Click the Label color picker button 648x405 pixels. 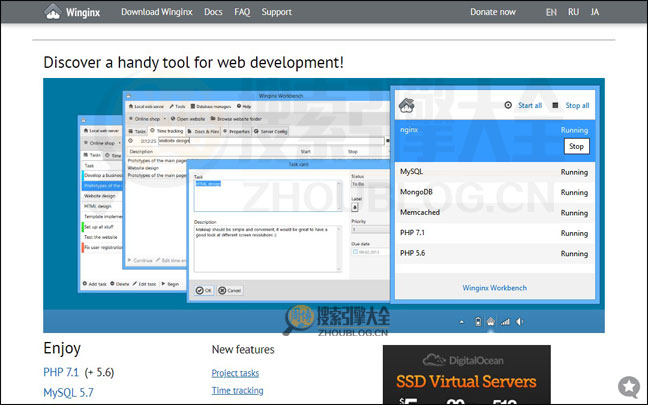[355, 207]
